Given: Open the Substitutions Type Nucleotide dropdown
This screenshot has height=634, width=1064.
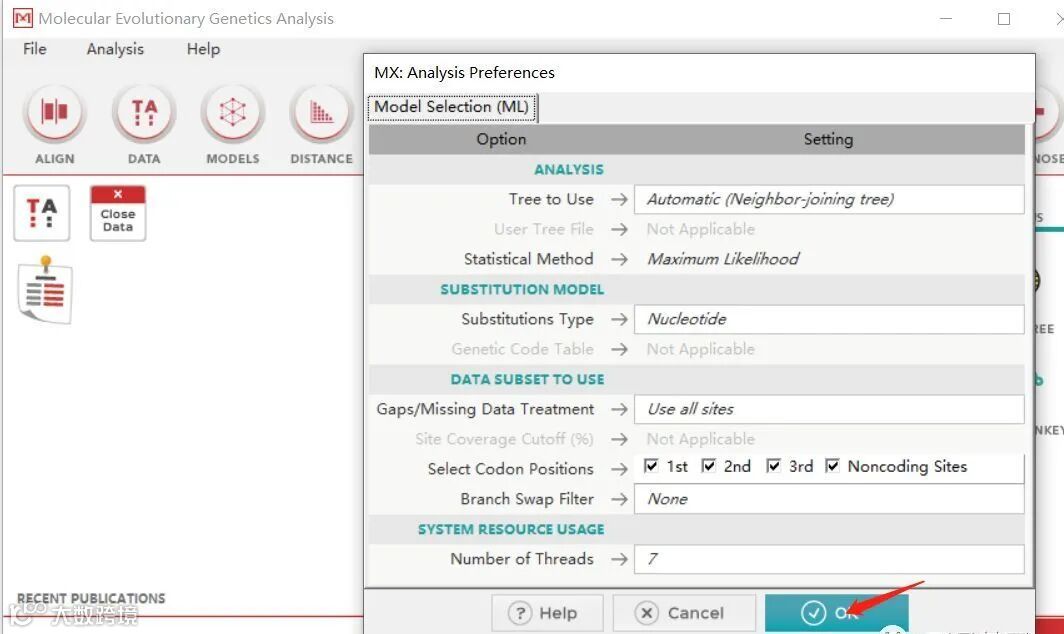Looking at the screenshot, I should click(829, 319).
